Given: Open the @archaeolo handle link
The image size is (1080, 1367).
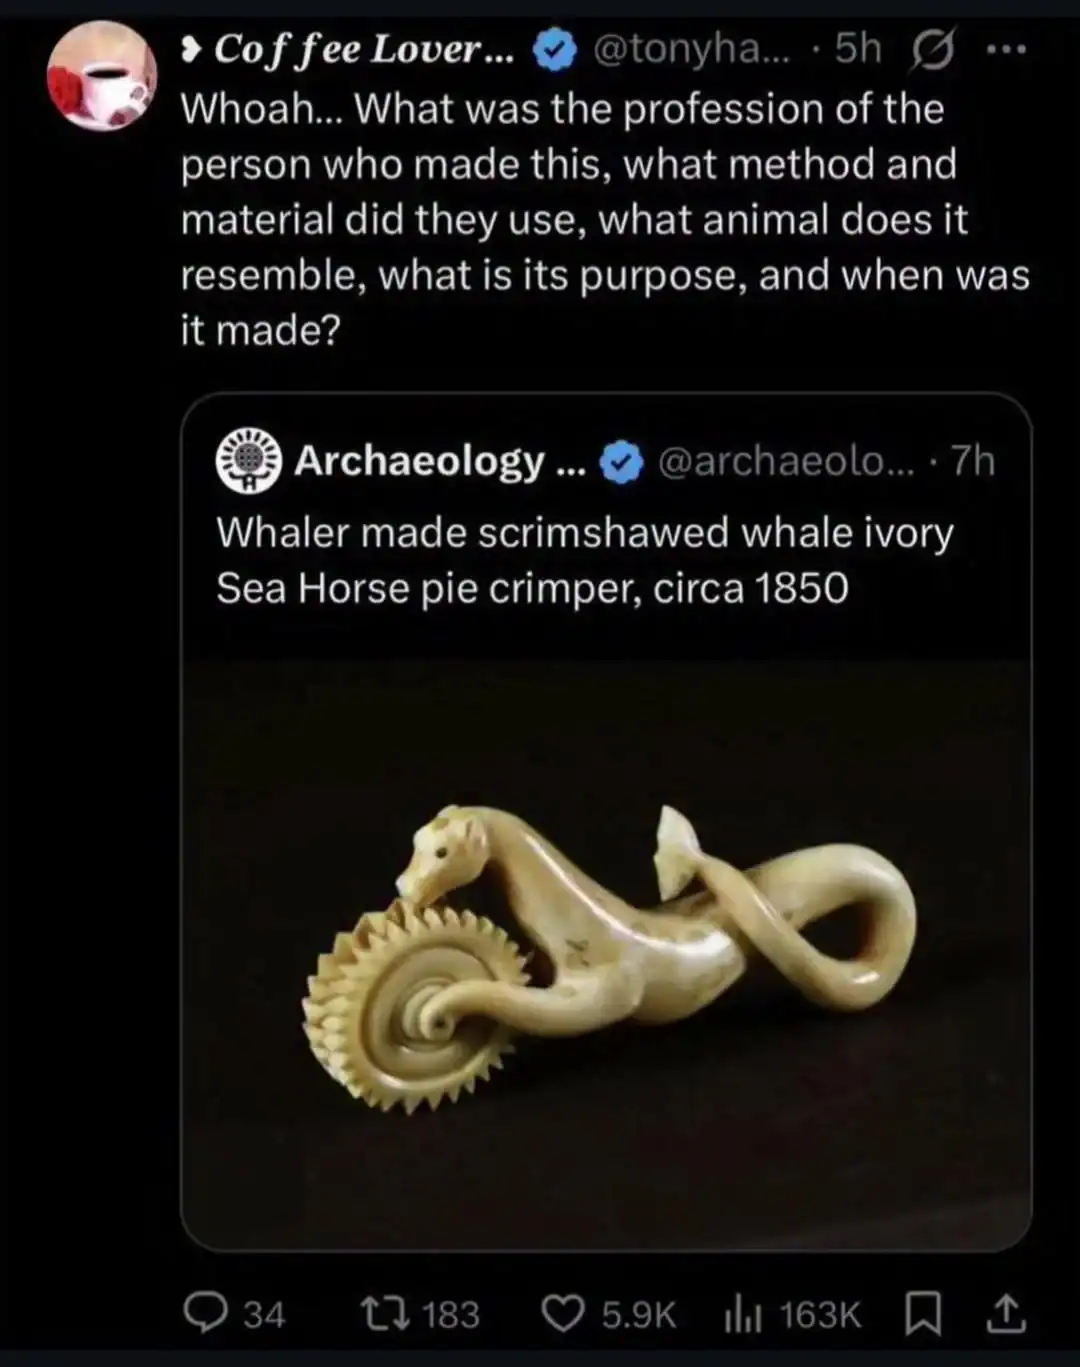Looking at the screenshot, I should 786,461.
